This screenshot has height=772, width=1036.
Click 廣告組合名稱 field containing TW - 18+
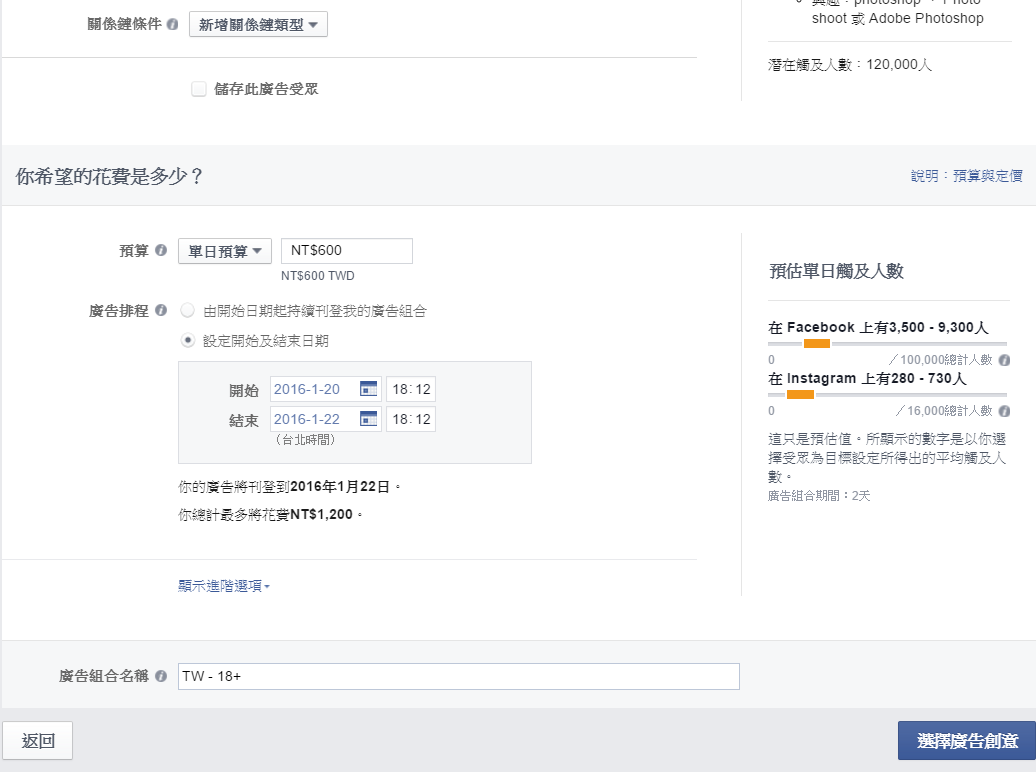tap(458, 677)
